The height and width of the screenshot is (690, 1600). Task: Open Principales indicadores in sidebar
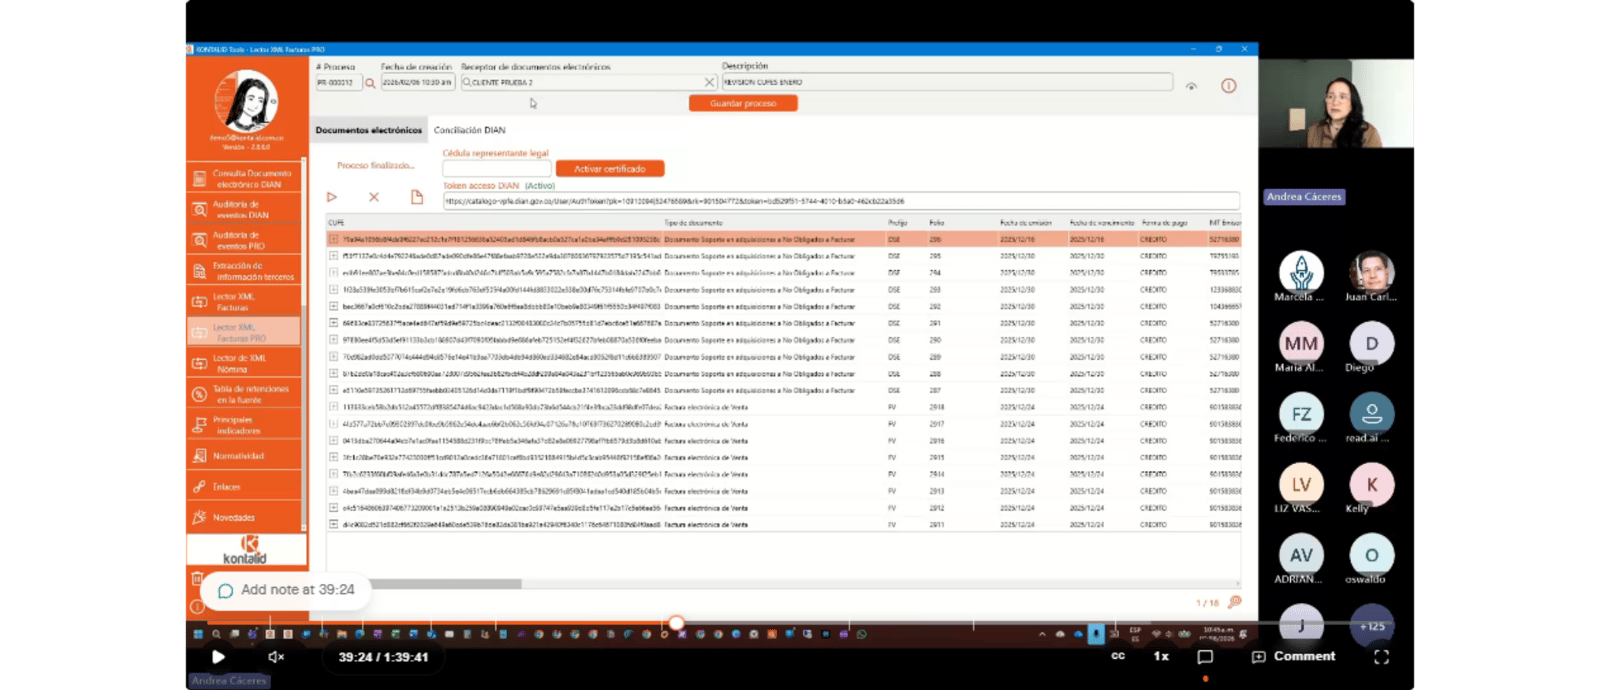(244, 425)
